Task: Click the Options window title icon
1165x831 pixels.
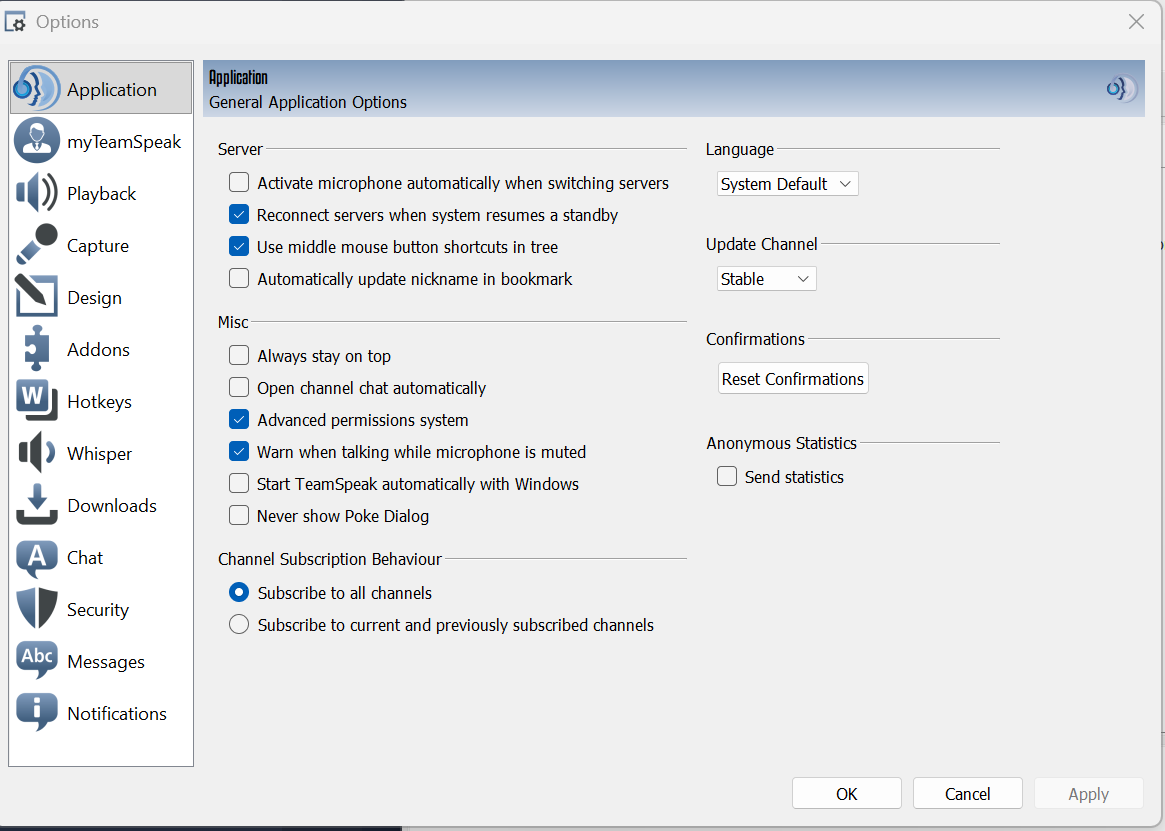Action: 15,22
